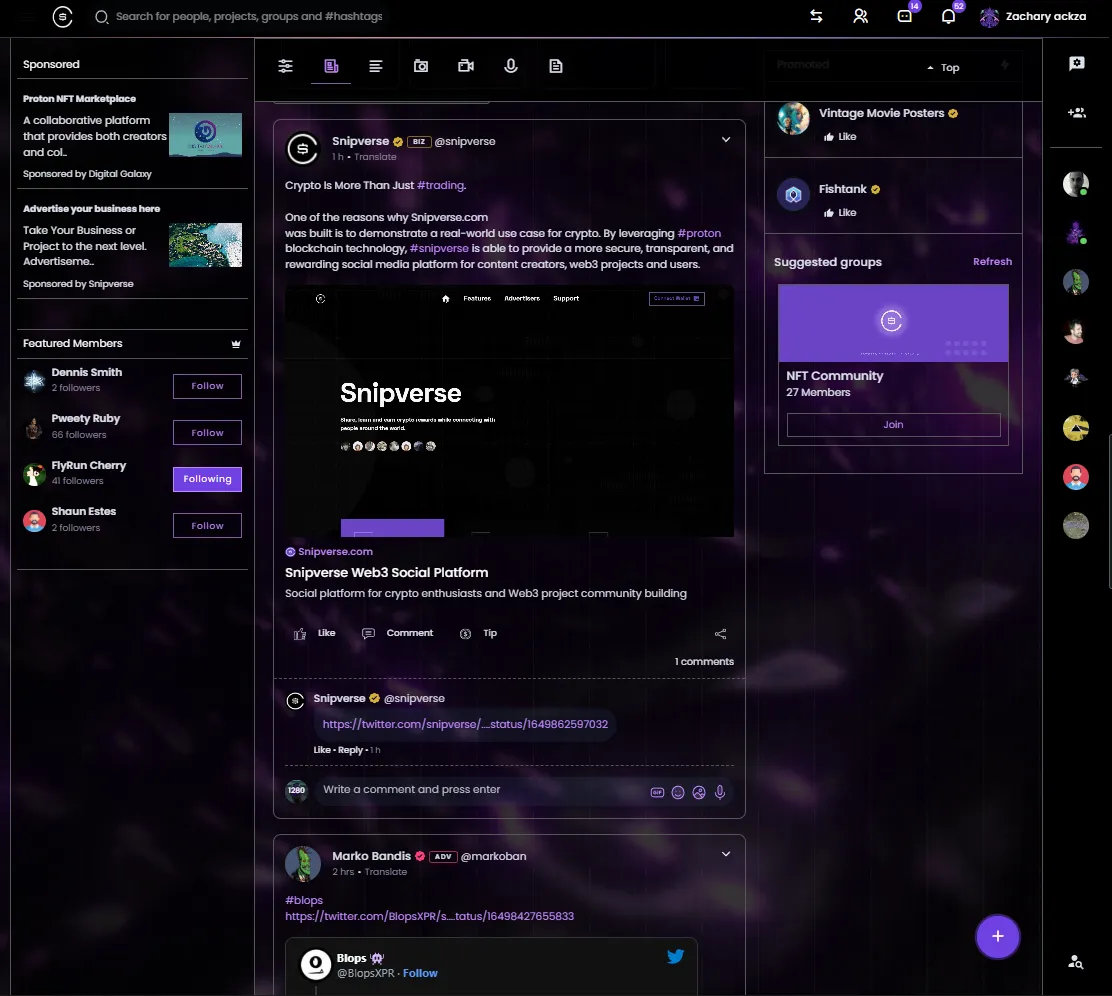The height and width of the screenshot is (996, 1112).
Task: Open the swap arrows icon in header
Action: point(816,16)
